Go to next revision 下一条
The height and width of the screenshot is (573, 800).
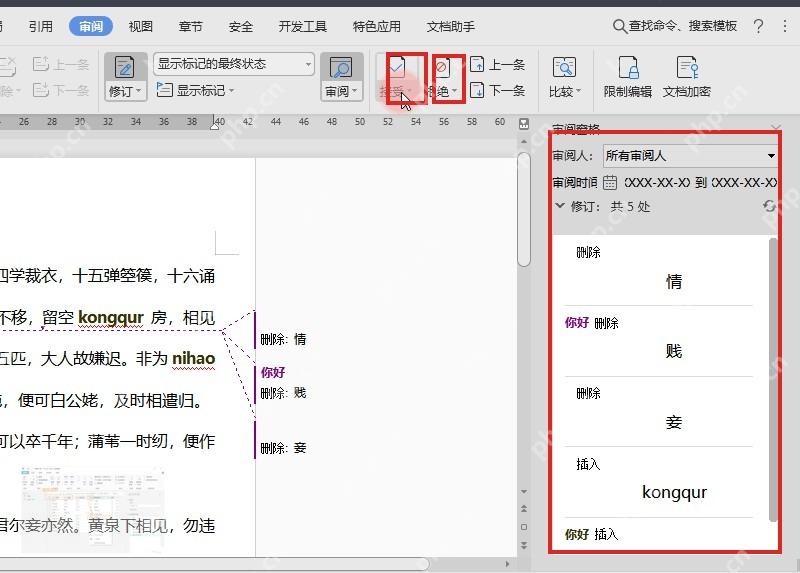[497, 91]
